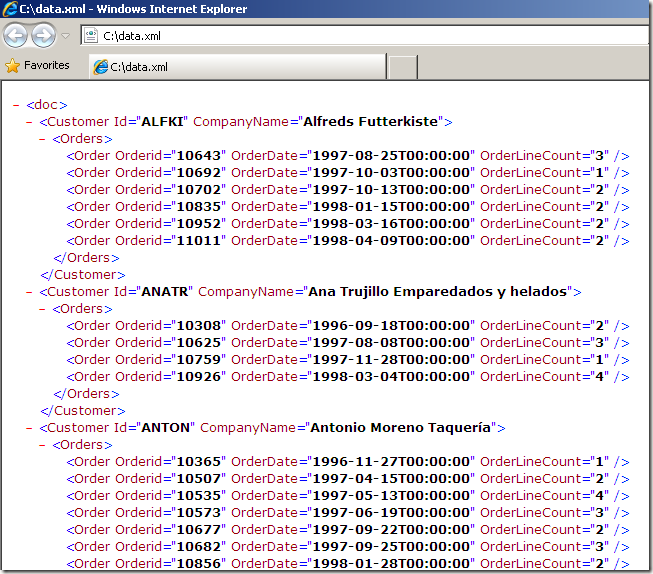The image size is (653, 574).
Task: Click OrderDate 1997-08-25T00:00:00
Action: tap(391, 156)
